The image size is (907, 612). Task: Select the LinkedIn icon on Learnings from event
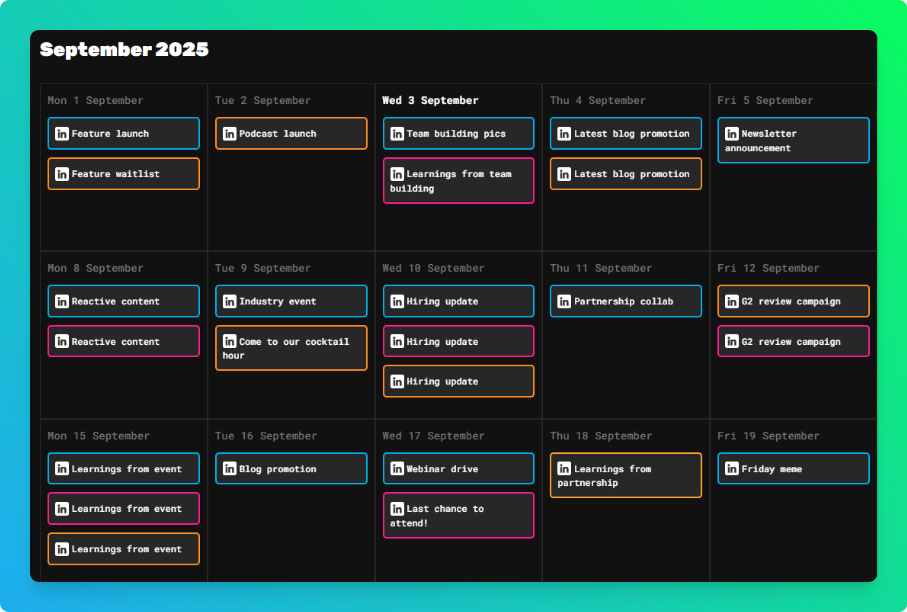pyautogui.click(x=61, y=468)
